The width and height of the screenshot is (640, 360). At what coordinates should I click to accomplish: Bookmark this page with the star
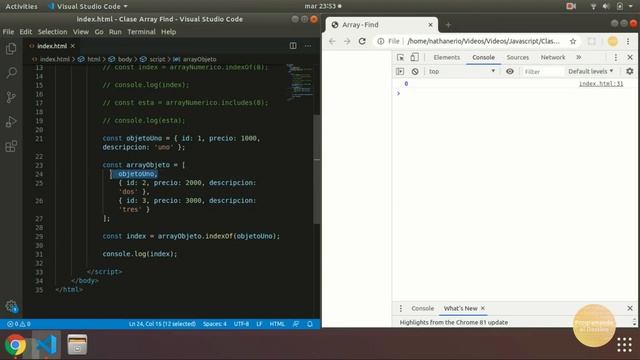573,41
